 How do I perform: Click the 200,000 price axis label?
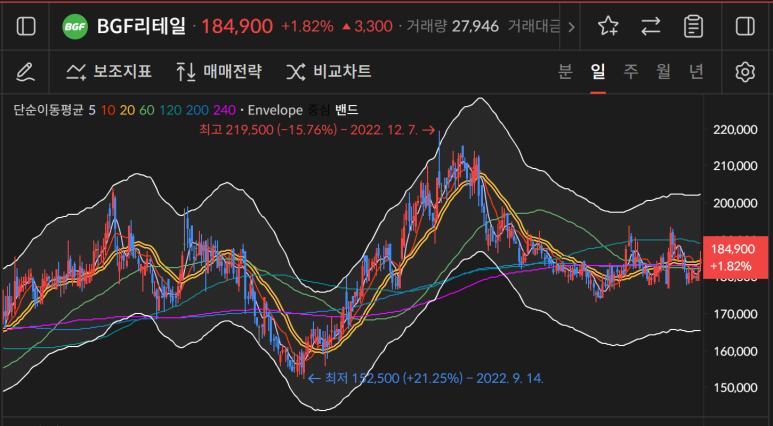736,203
